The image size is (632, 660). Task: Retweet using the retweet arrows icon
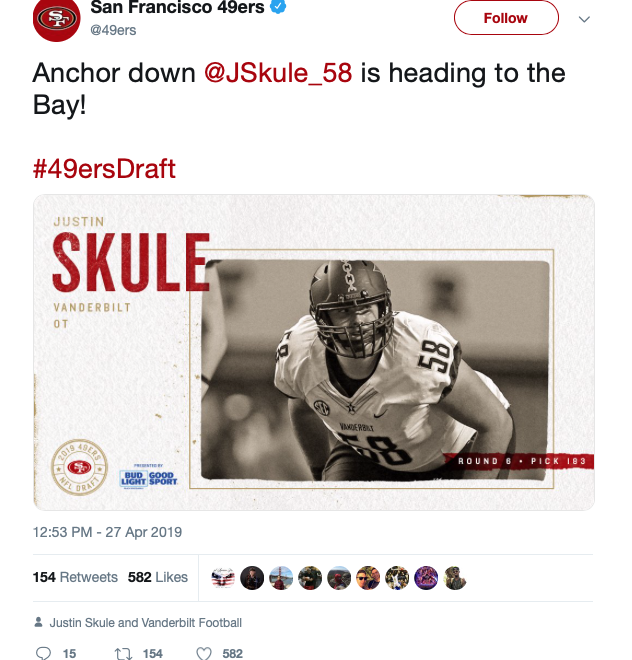(123, 653)
